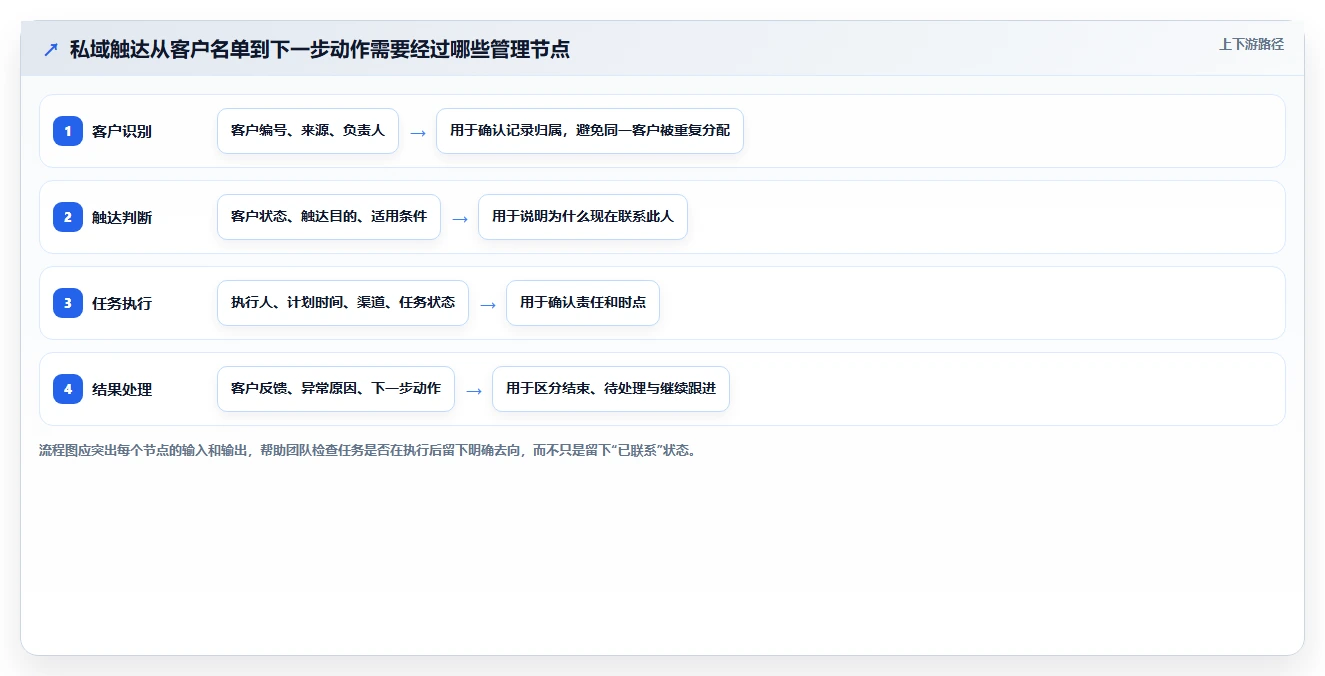Click the arrow icon beside the title
1325x676 pixels.
(x=51, y=49)
